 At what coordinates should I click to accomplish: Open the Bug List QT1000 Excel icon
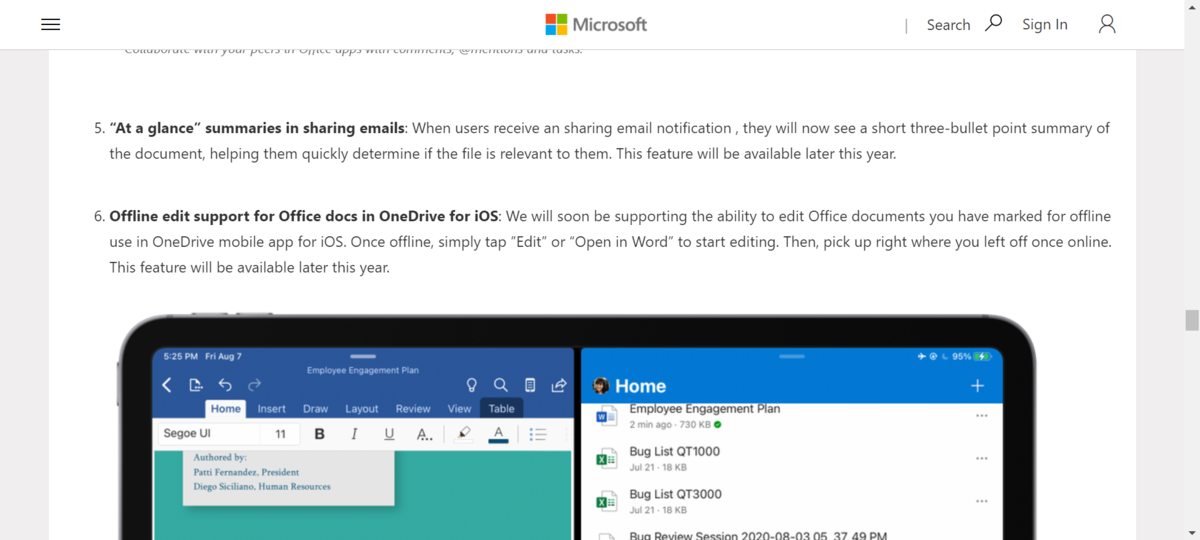coord(605,459)
